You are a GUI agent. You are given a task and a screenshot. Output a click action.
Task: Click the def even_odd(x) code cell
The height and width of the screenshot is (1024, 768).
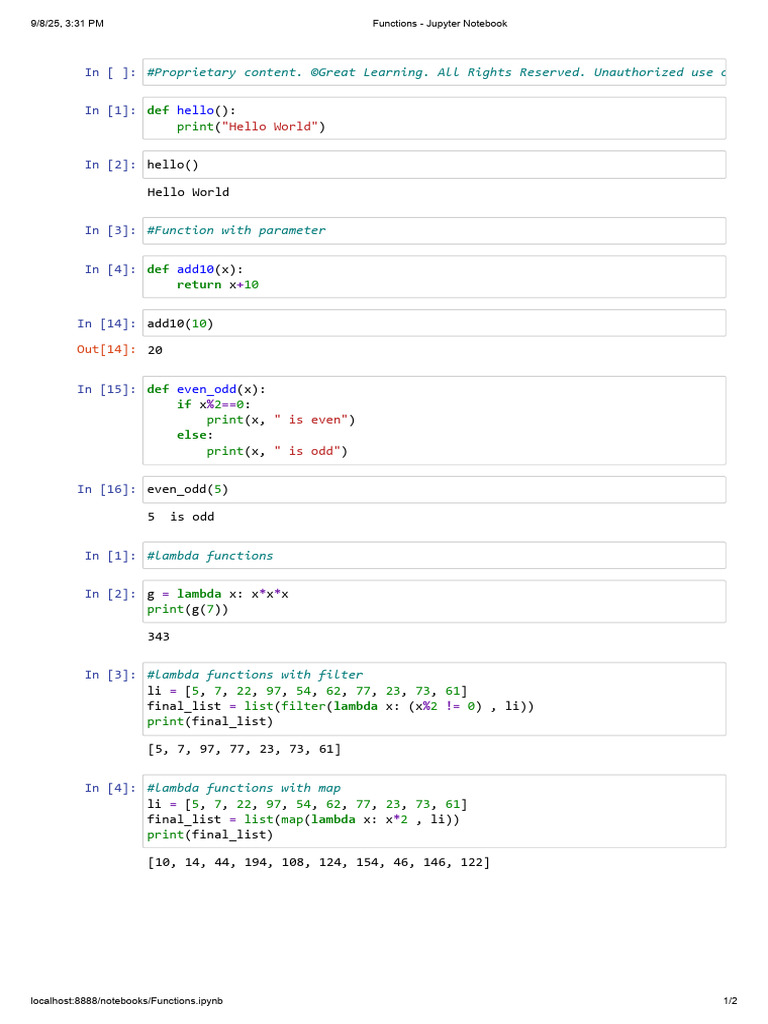pos(434,421)
